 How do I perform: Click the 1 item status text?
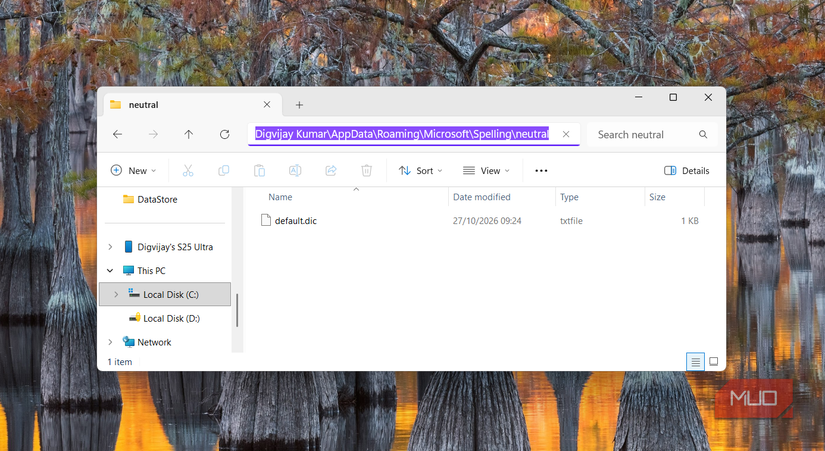click(120, 362)
